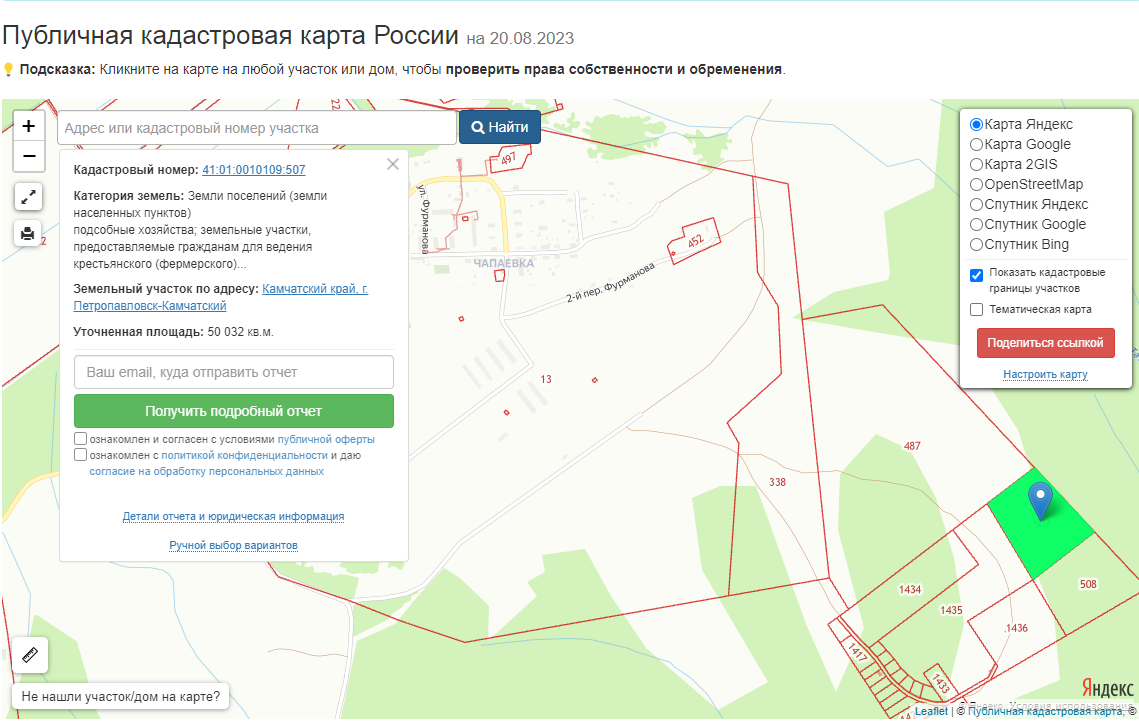The height and width of the screenshot is (721, 1139).
Task: Click map label 13
Action: [546, 379]
